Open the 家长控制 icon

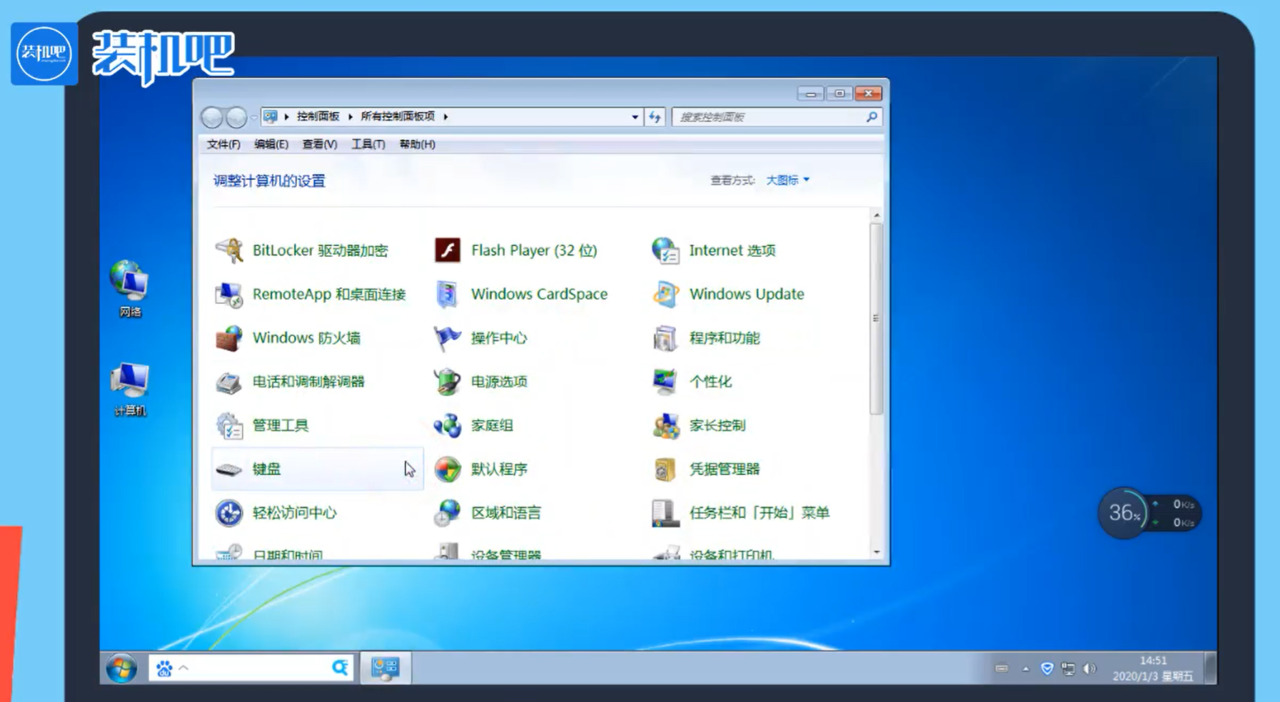[x=666, y=425]
